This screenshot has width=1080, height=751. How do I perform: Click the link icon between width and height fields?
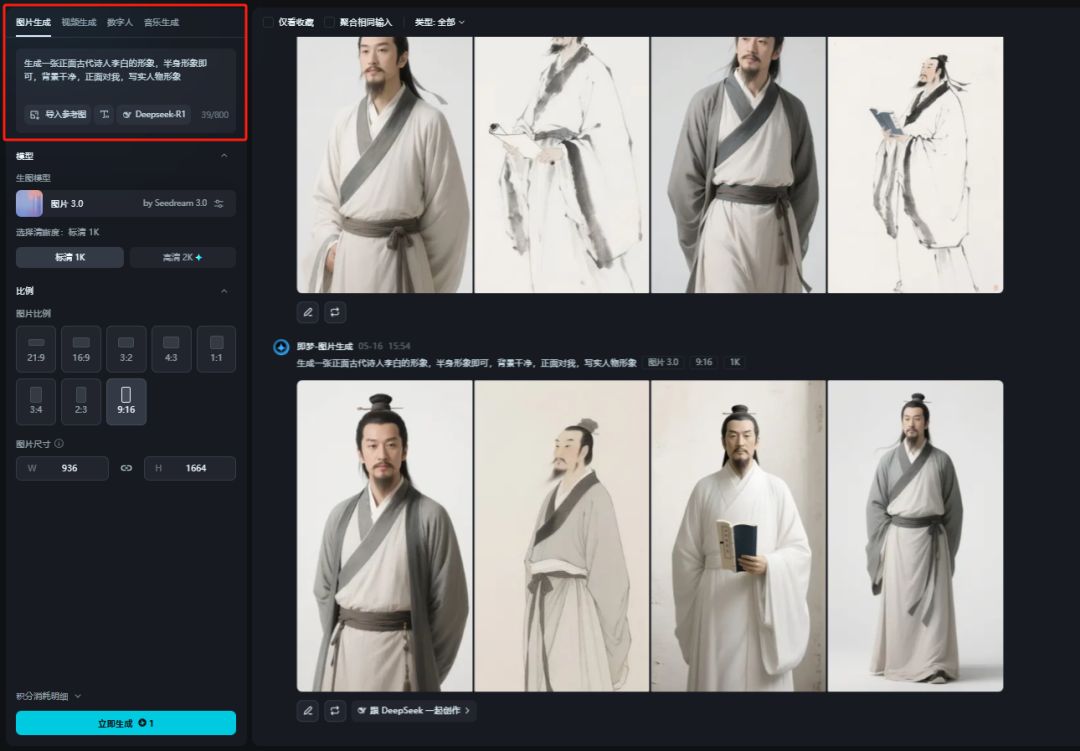[x=126, y=468]
